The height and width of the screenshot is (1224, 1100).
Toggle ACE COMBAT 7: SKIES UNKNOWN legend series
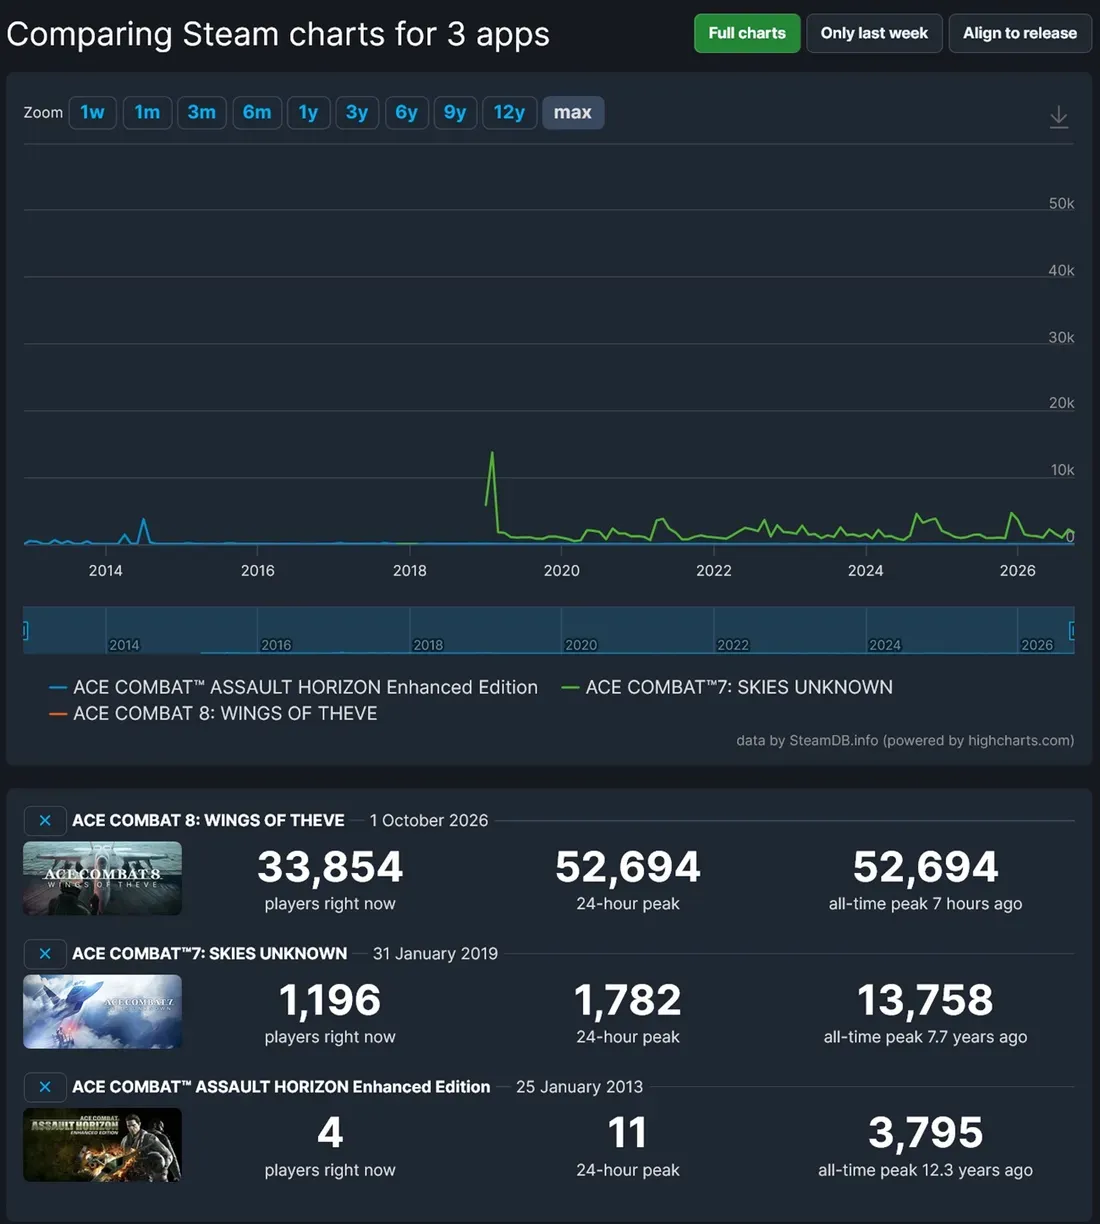727,687
